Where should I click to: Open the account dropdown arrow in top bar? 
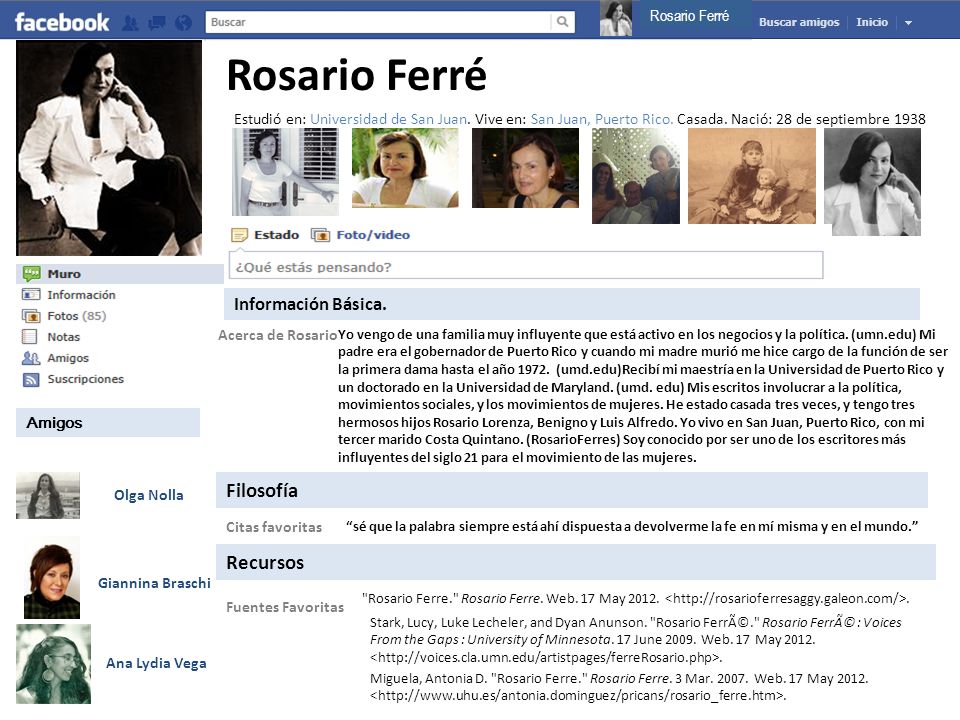point(909,23)
